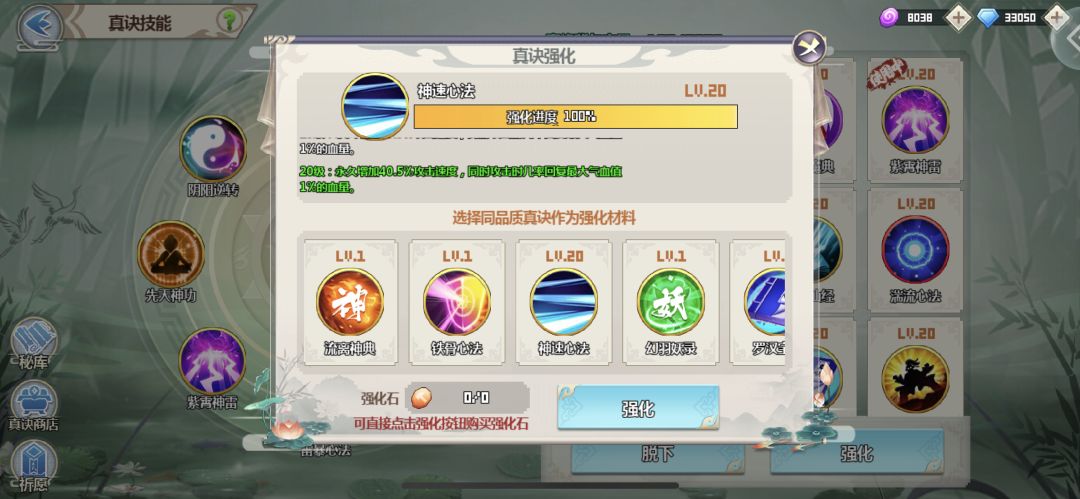Viewport: 1080px width, 499px height.
Task: Go back with the arrow icon
Action: click(39, 27)
